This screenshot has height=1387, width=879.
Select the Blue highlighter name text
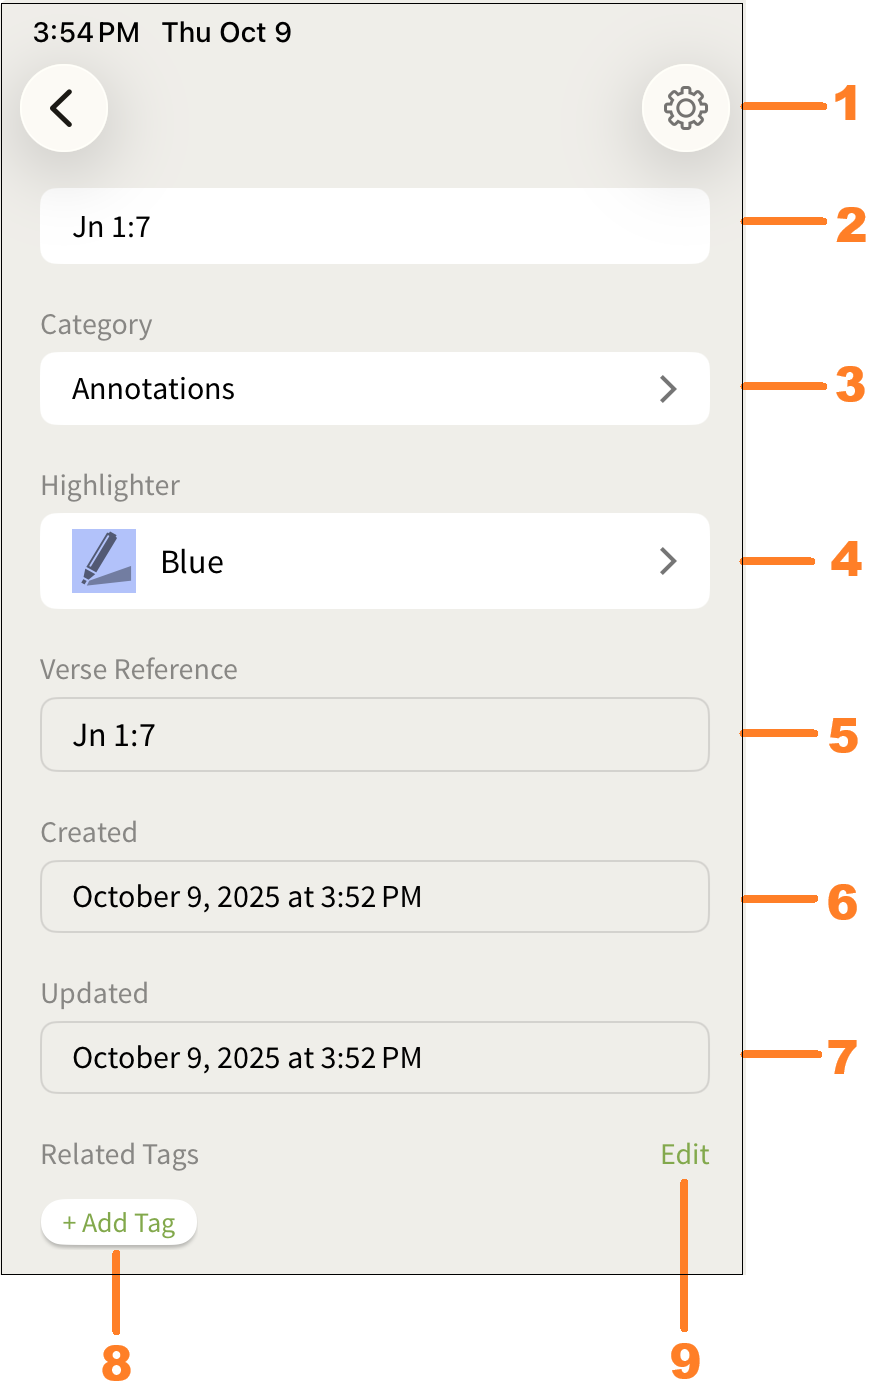(x=192, y=562)
